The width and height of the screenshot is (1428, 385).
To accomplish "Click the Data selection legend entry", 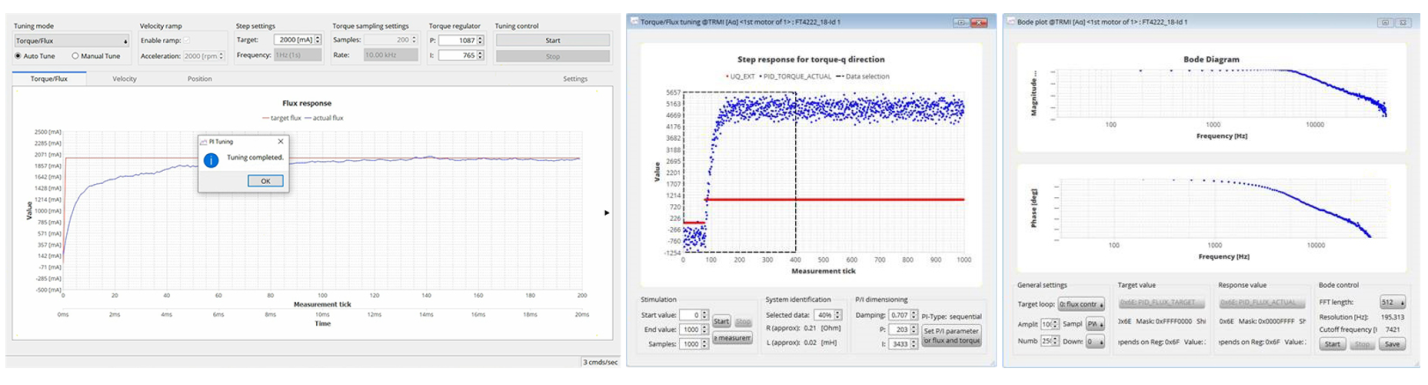I will click(x=862, y=75).
